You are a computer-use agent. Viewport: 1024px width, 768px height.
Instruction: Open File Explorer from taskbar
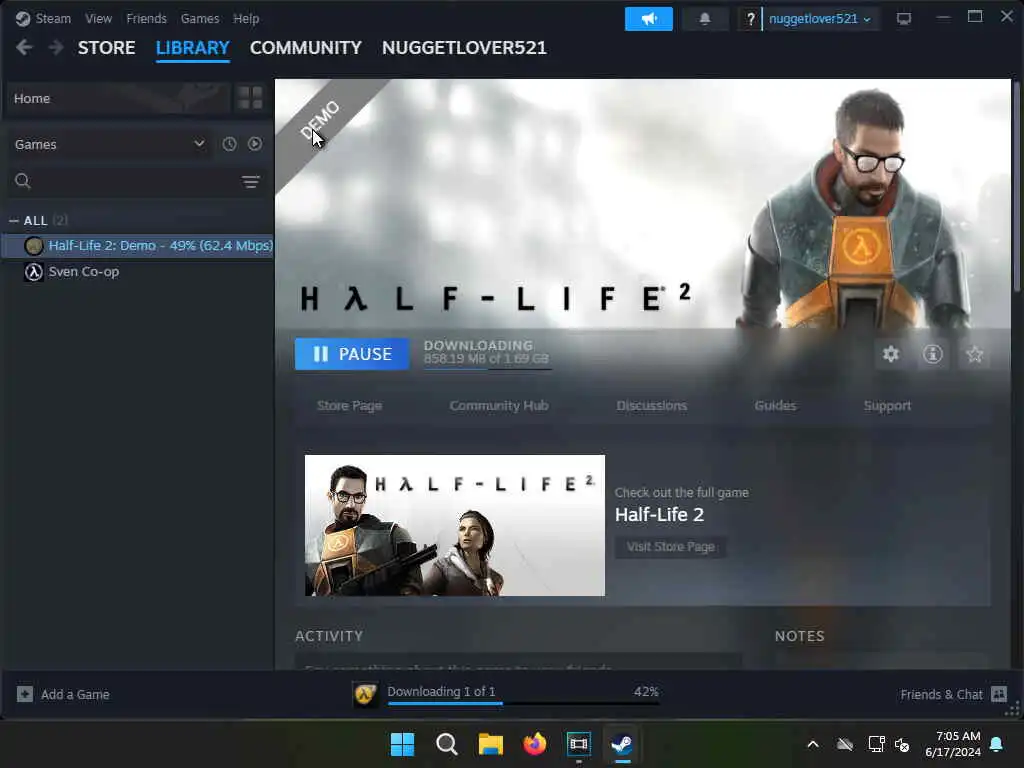pyautogui.click(x=490, y=744)
